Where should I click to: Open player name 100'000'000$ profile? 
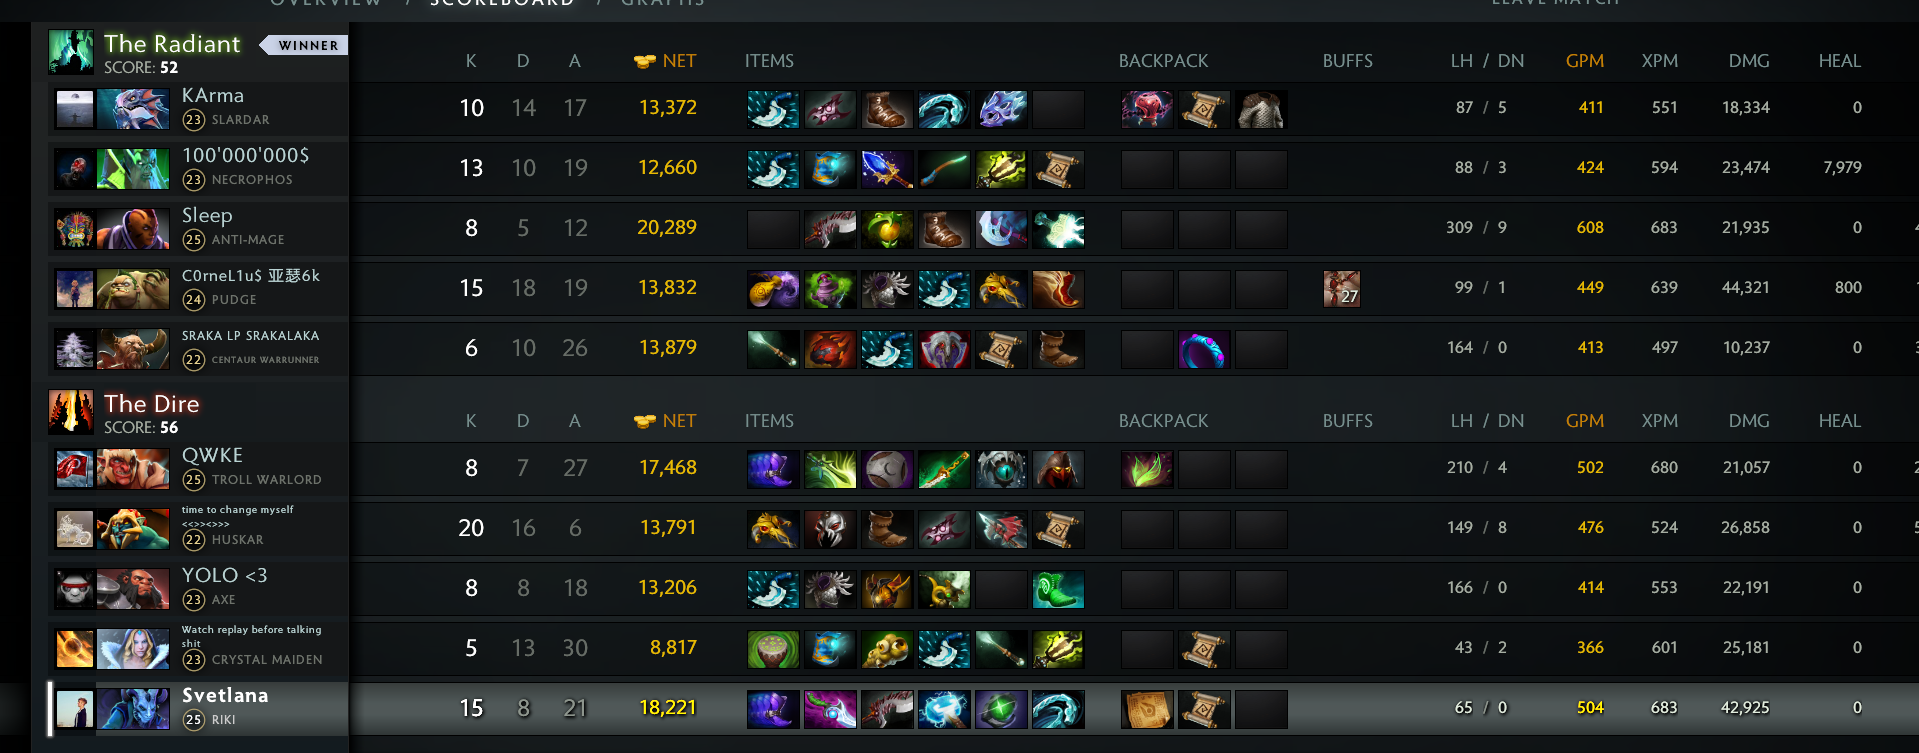[246, 156]
